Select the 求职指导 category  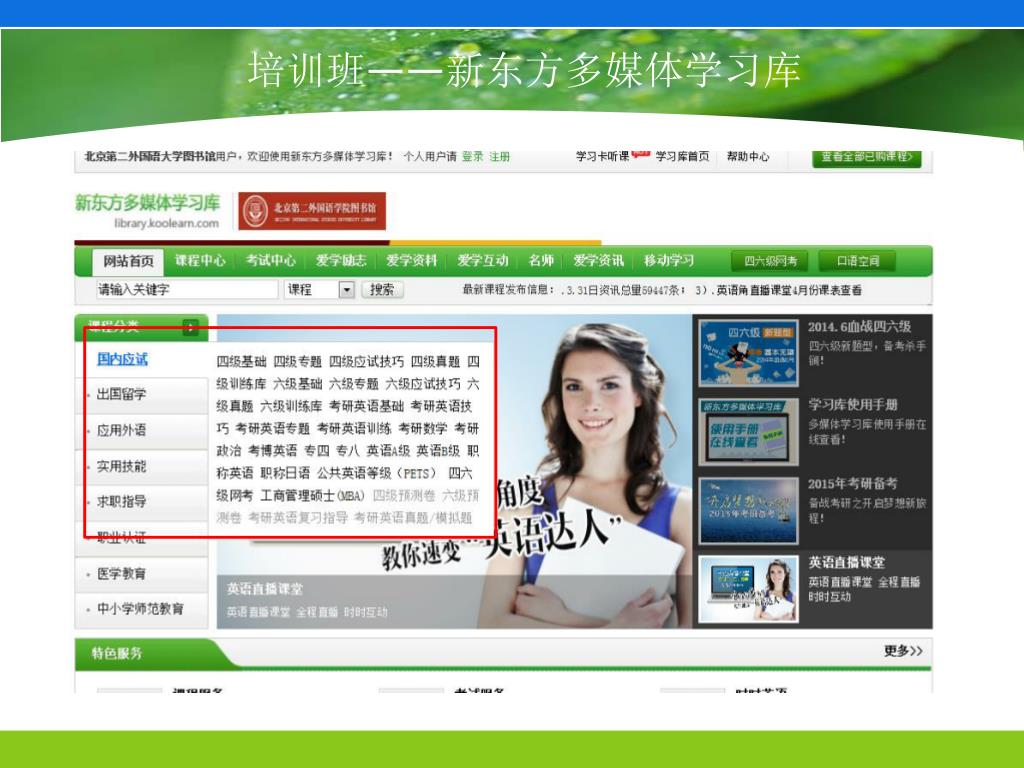coord(121,502)
